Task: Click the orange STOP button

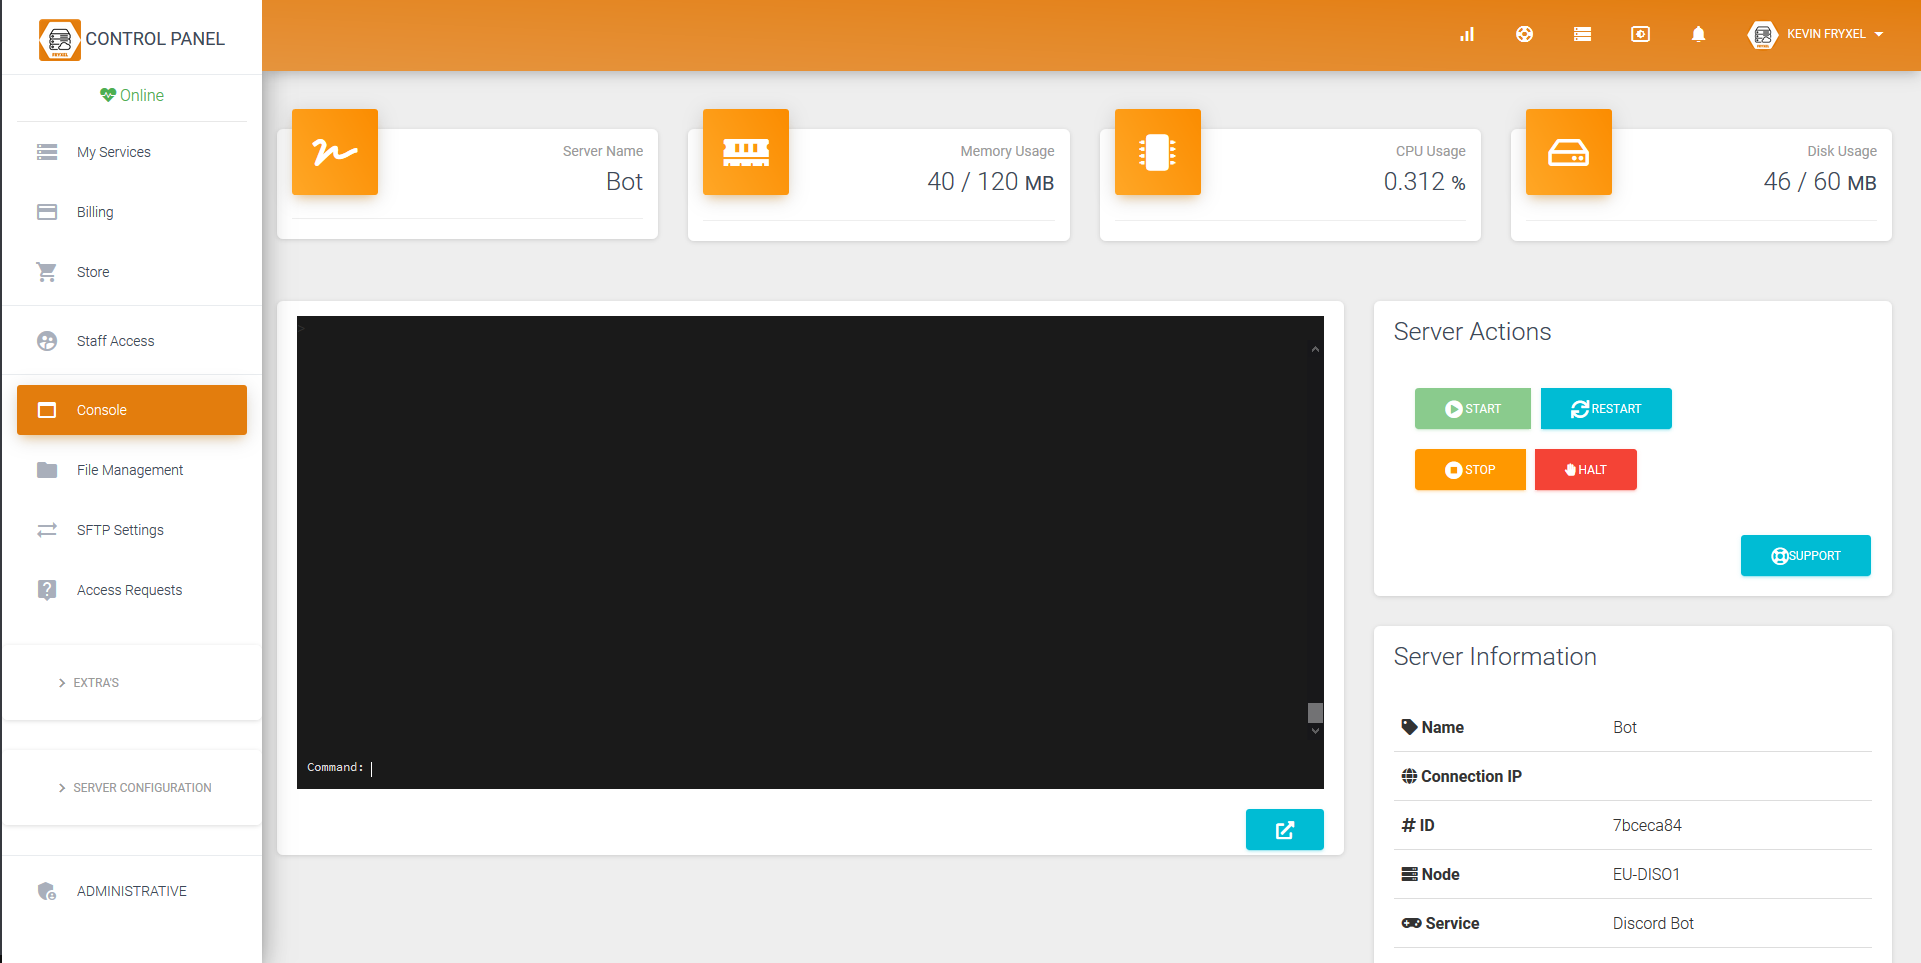Action: point(1470,469)
